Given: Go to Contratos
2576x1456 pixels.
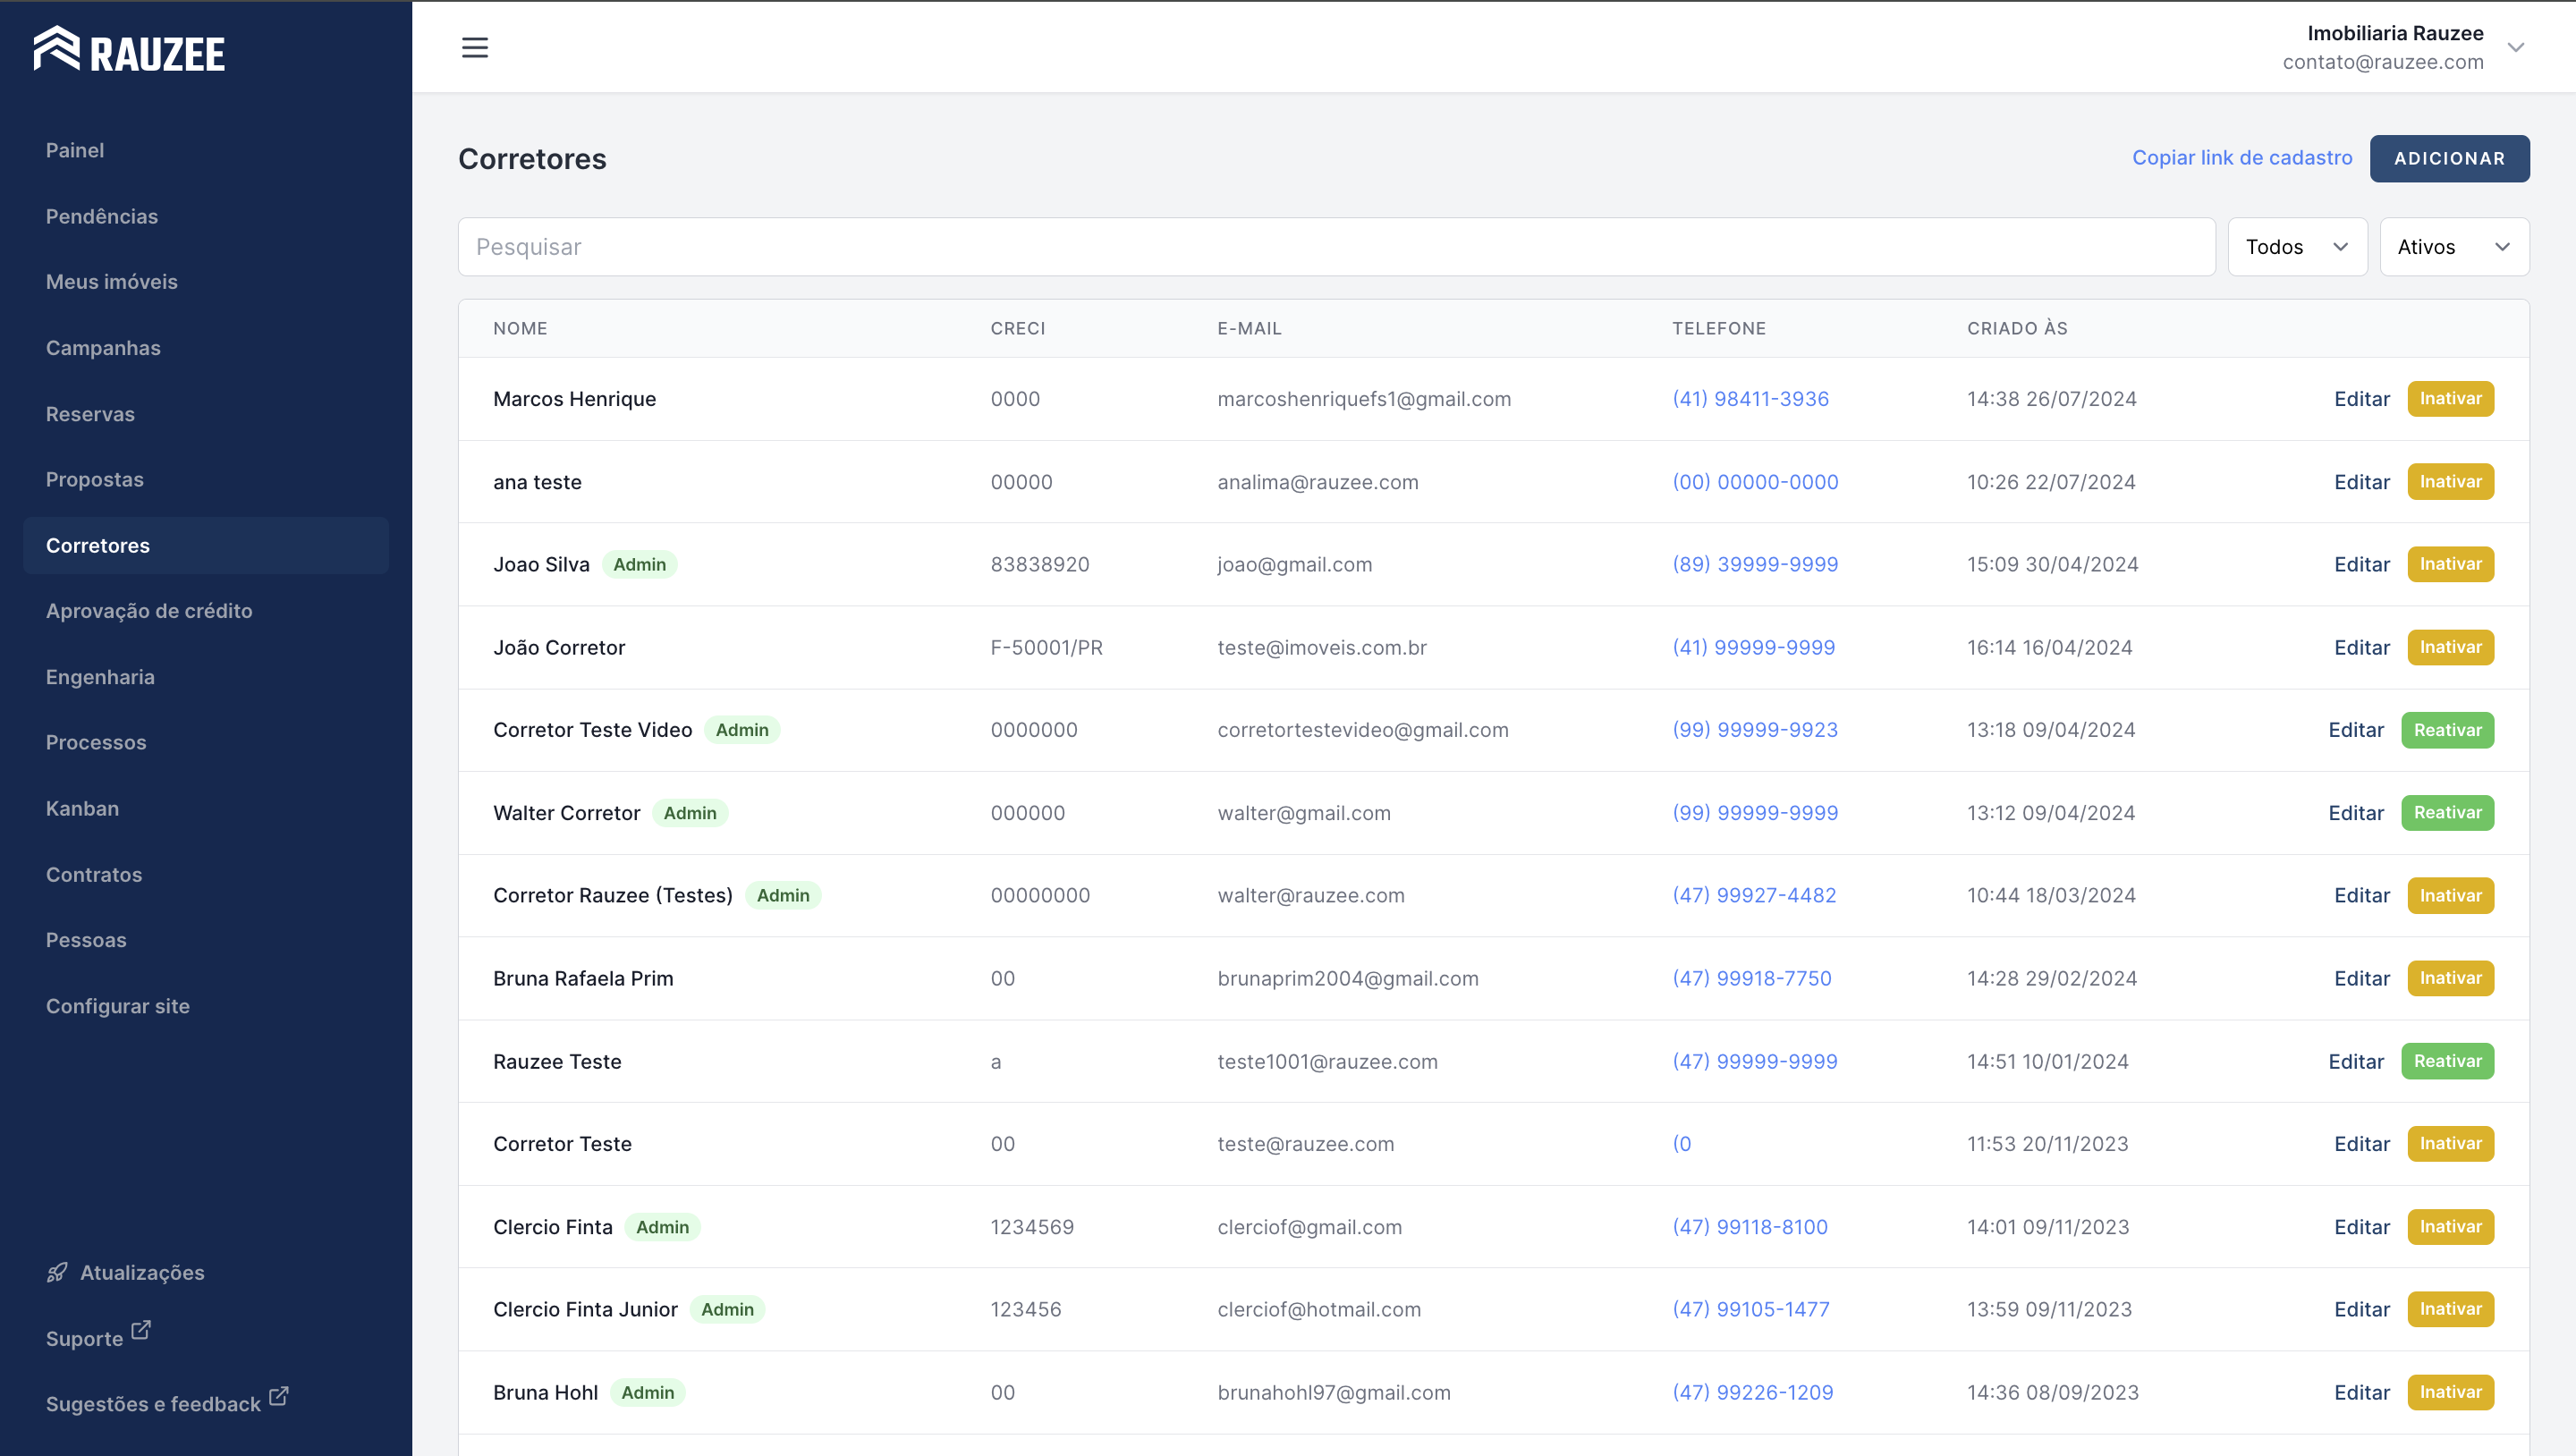Looking at the screenshot, I should tap(94, 874).
